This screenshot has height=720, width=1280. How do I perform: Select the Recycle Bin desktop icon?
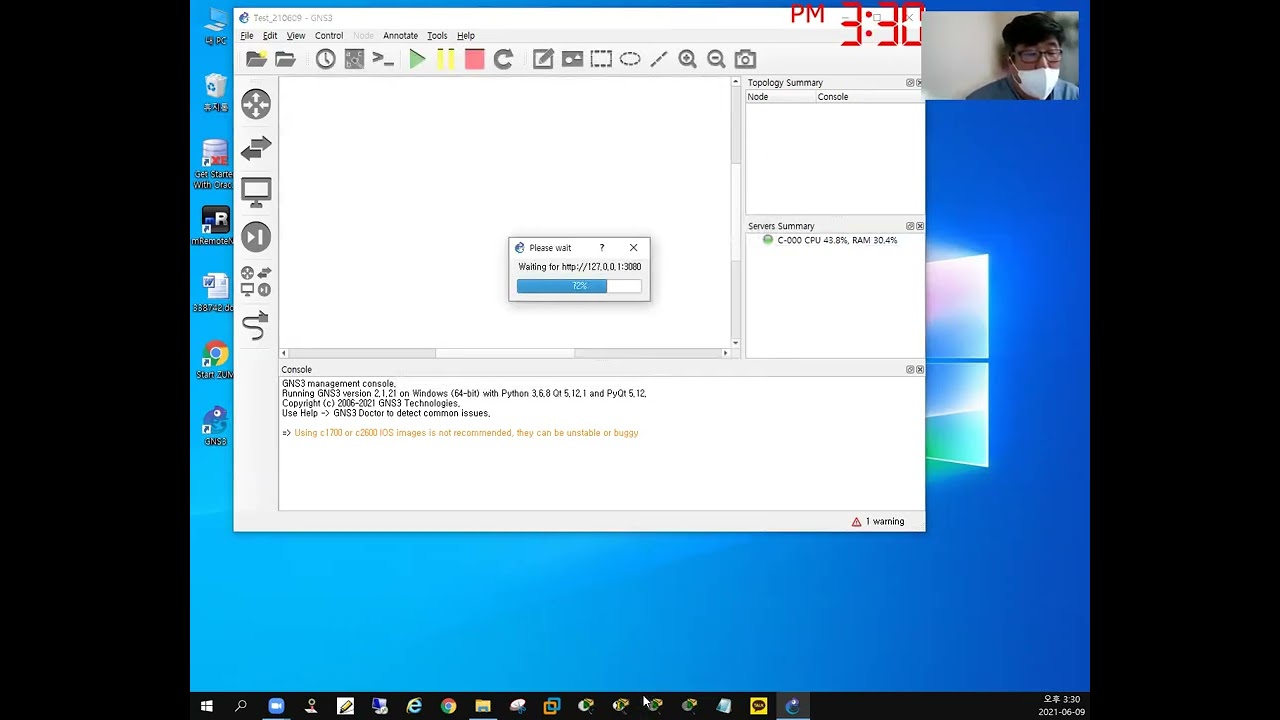215,93
